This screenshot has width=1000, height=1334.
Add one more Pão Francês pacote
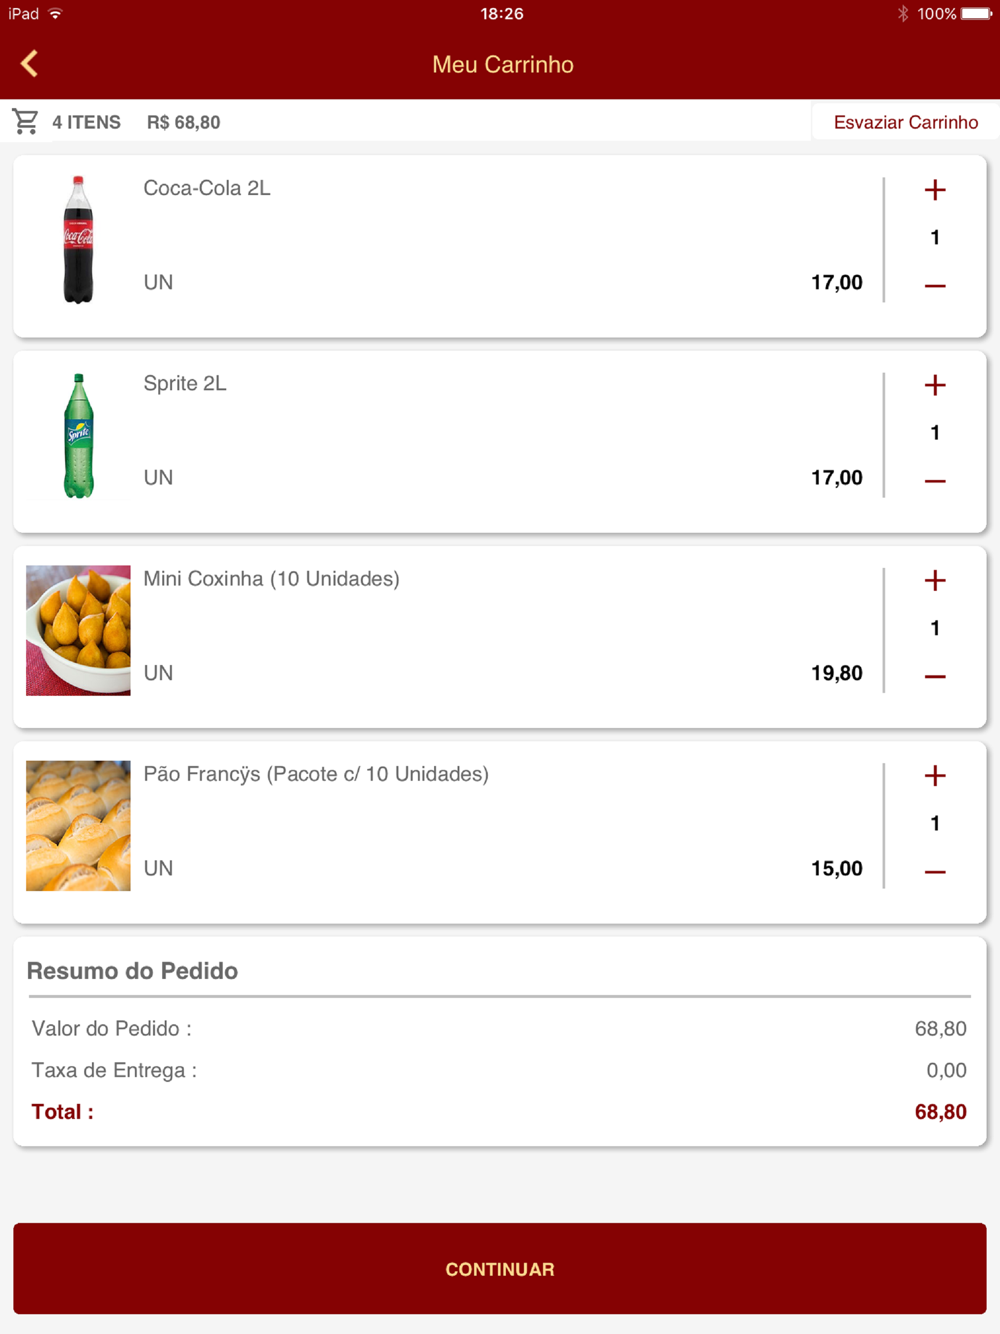pos(935,775)
